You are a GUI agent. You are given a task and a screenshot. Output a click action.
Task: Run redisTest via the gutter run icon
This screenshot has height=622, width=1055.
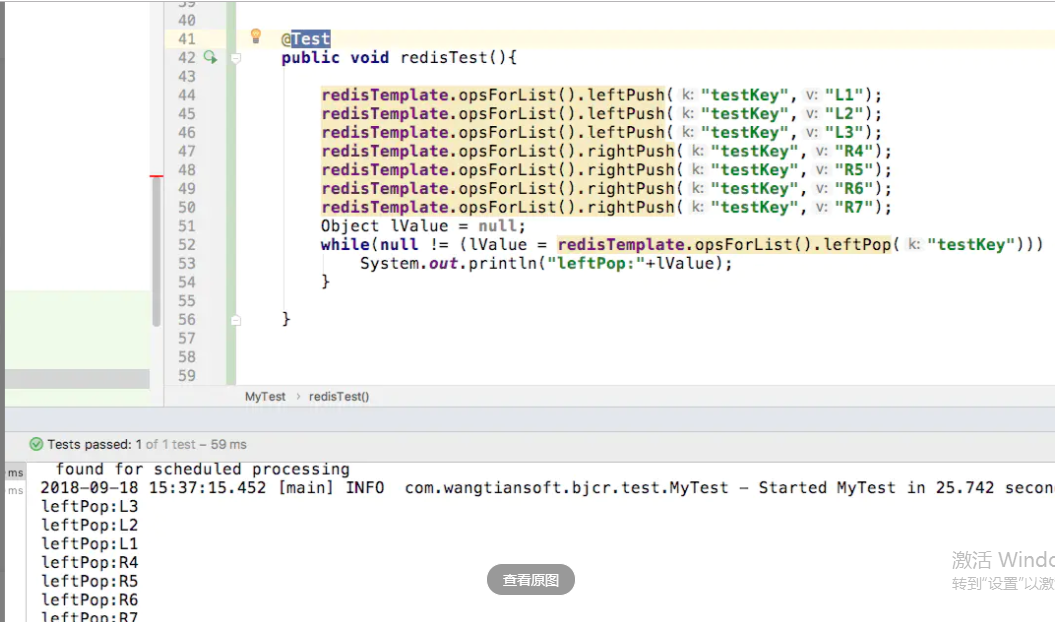211,57
